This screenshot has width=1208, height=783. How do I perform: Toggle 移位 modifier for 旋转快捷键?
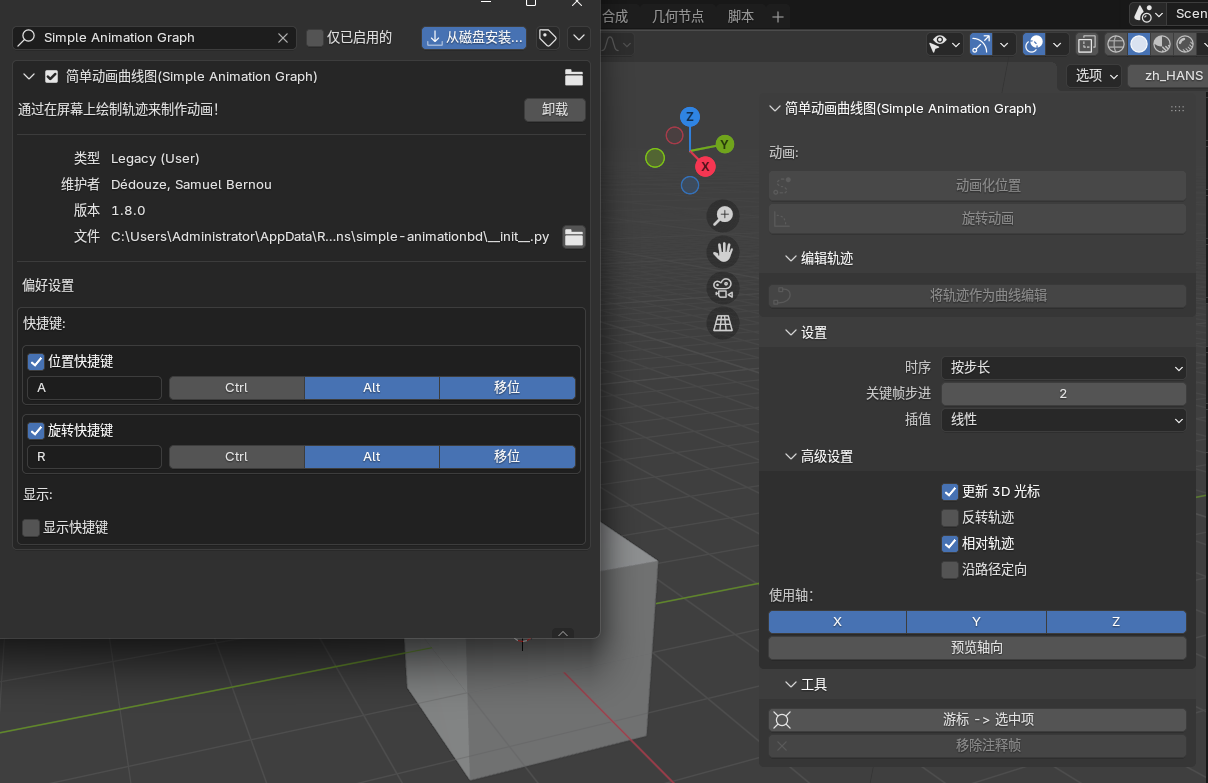[x=507, y=457]
